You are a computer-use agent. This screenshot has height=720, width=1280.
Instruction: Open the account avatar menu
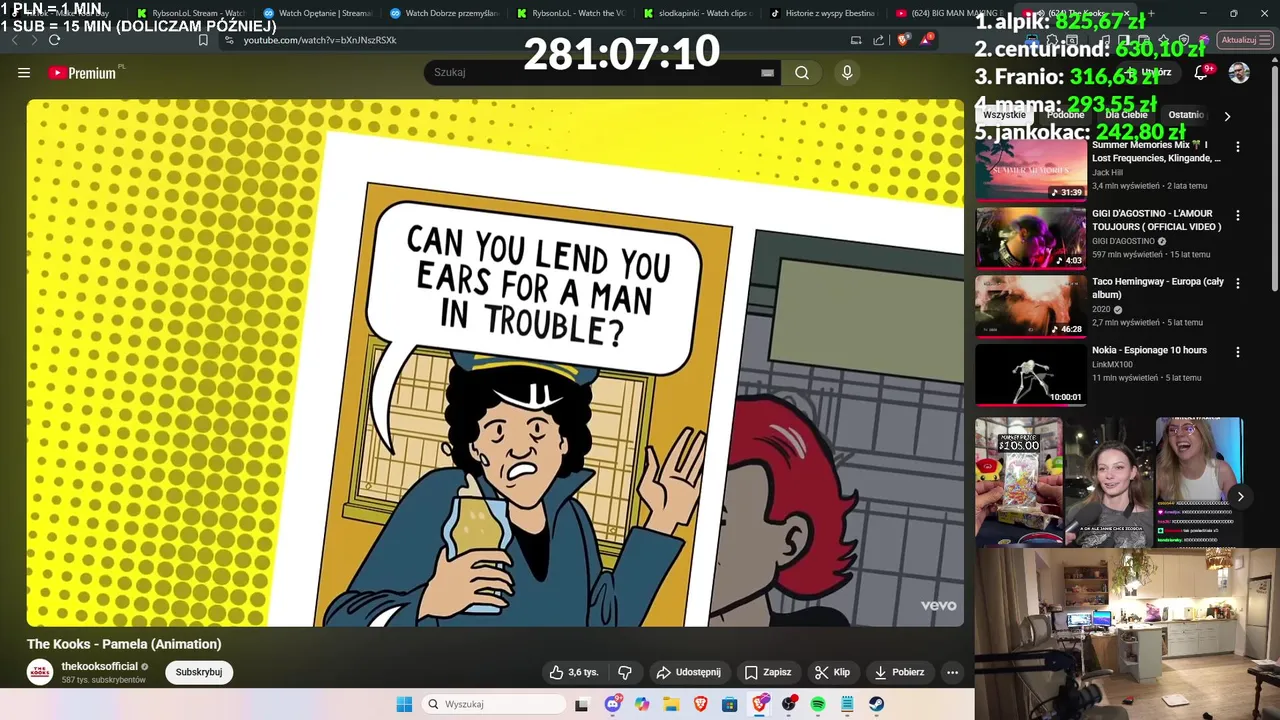click(1239, 73)
